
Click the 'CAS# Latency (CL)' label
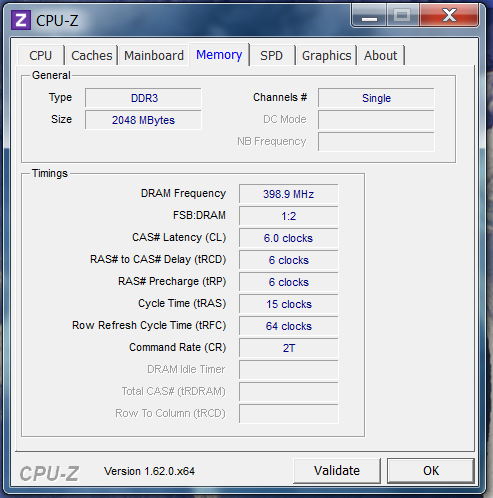[179, 237]
